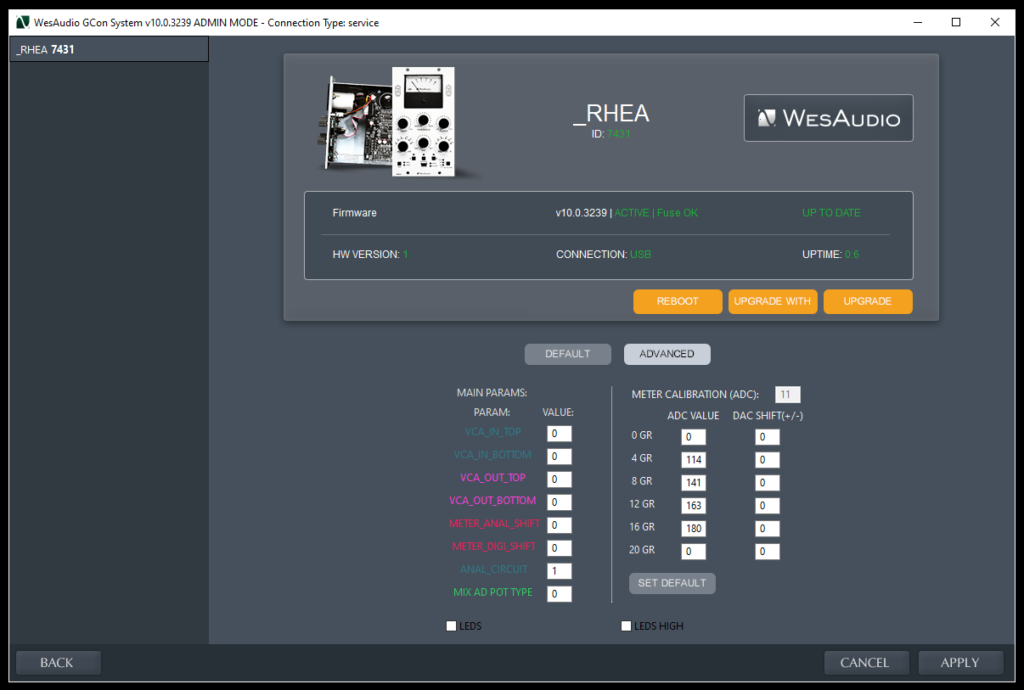Focus the VCA_IN_BOTTOM value field
Screen dimensions: 1024x690
[x=559, y=456]
